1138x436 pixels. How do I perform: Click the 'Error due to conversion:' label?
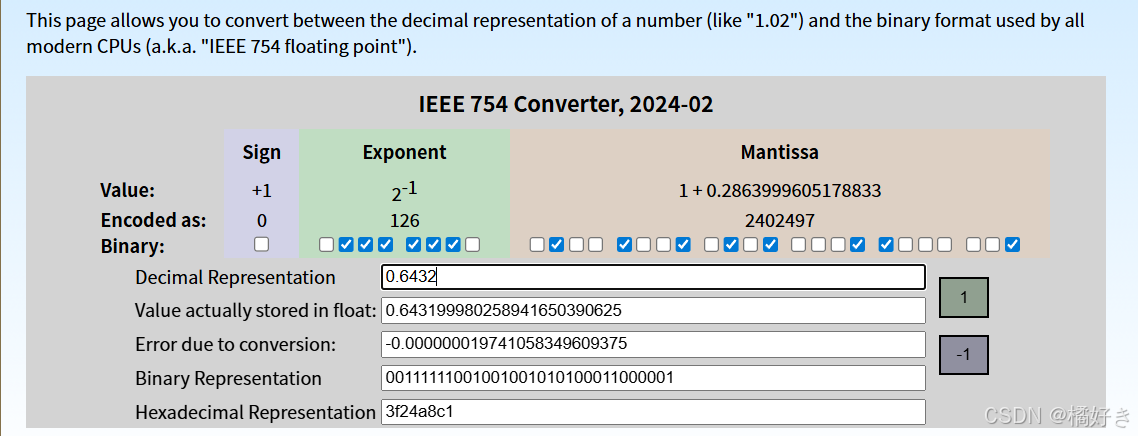click(x=235, y=345)
